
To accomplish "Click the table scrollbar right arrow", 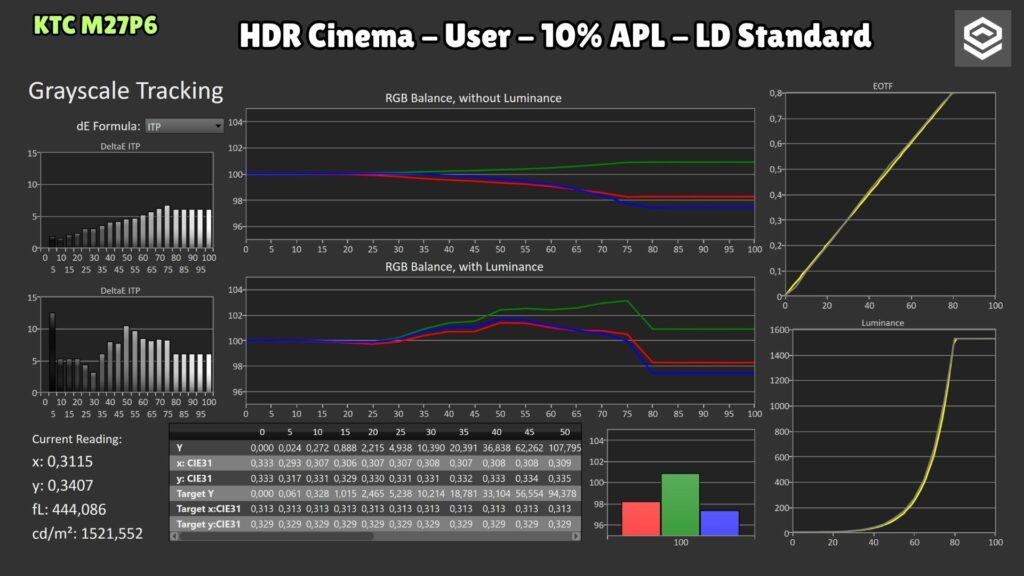I will point(575,536).
